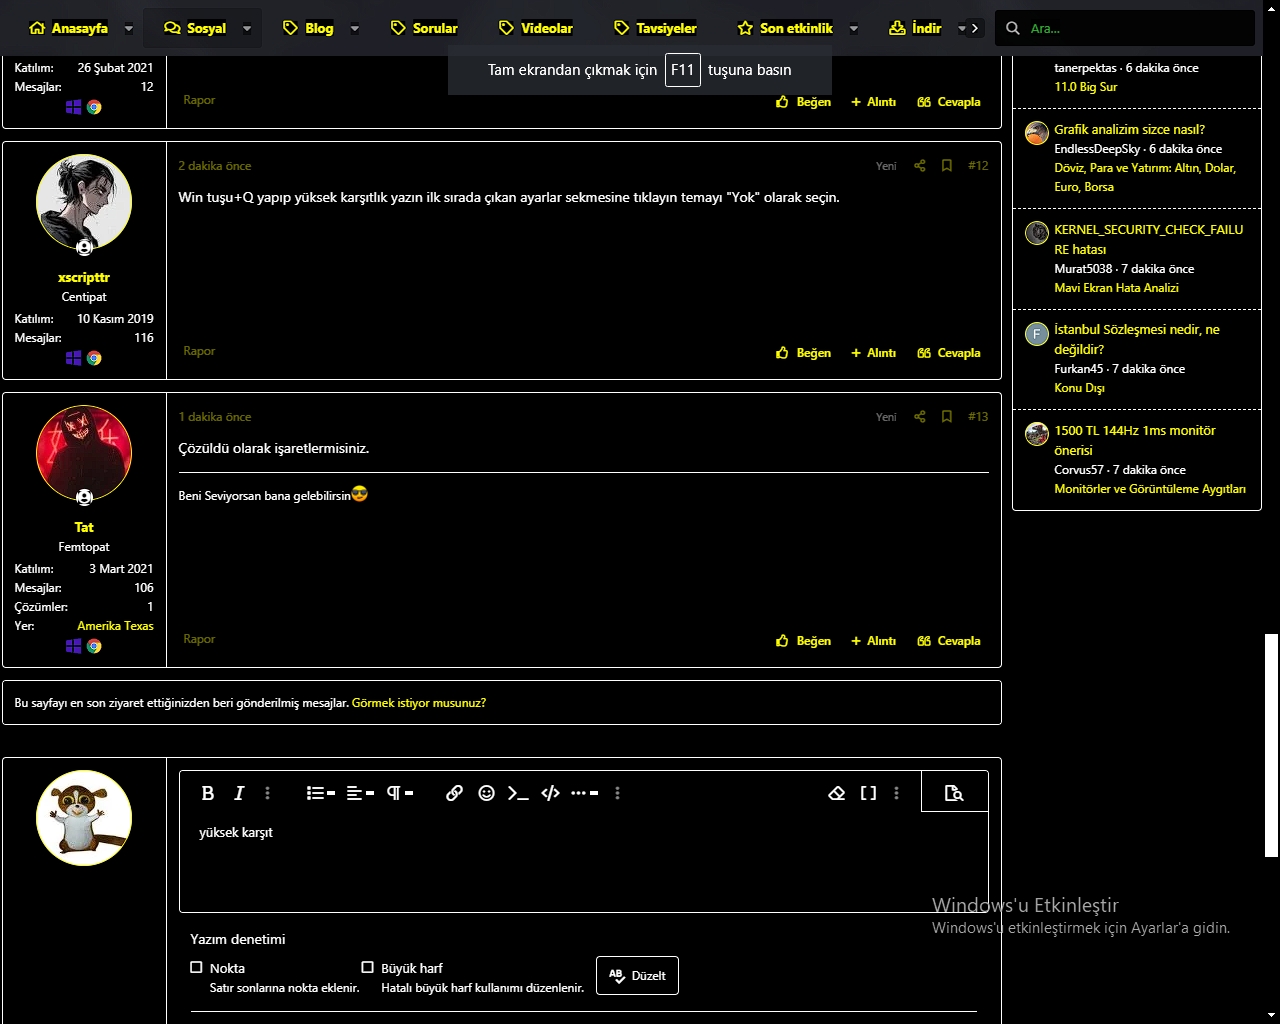Open Tat's profile avatar picture

[84, 453]
